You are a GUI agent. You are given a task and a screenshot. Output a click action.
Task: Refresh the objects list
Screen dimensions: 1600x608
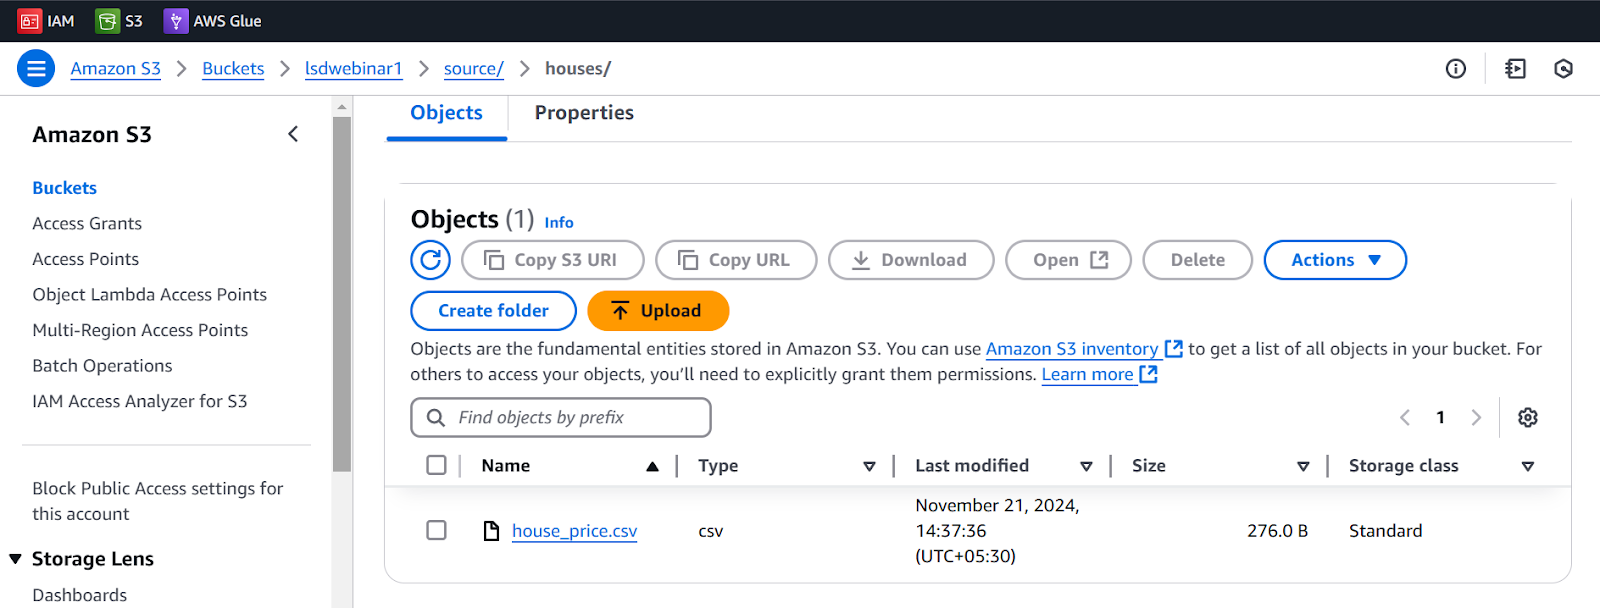pyautogui.click(x=430, y=260)
